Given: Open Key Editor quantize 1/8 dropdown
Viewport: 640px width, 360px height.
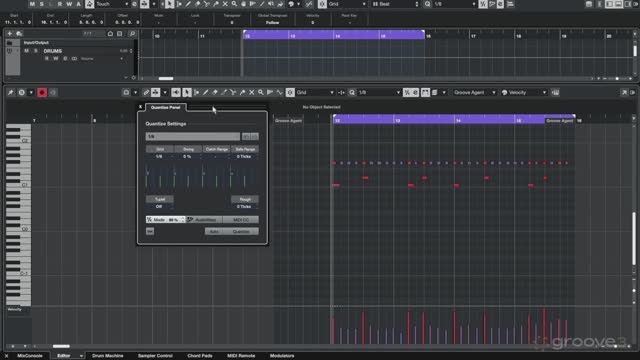Looking at the screenshot, I should pos(379,93).
